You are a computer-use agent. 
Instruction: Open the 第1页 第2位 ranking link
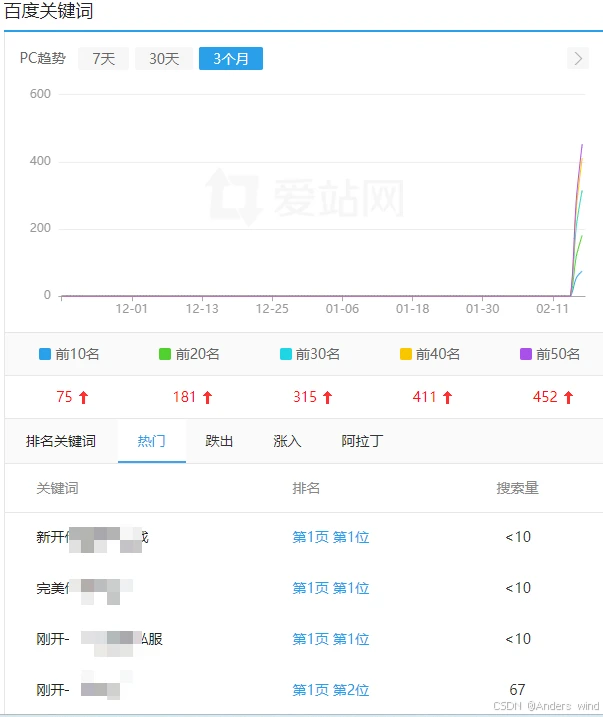[x=331, y=690]
